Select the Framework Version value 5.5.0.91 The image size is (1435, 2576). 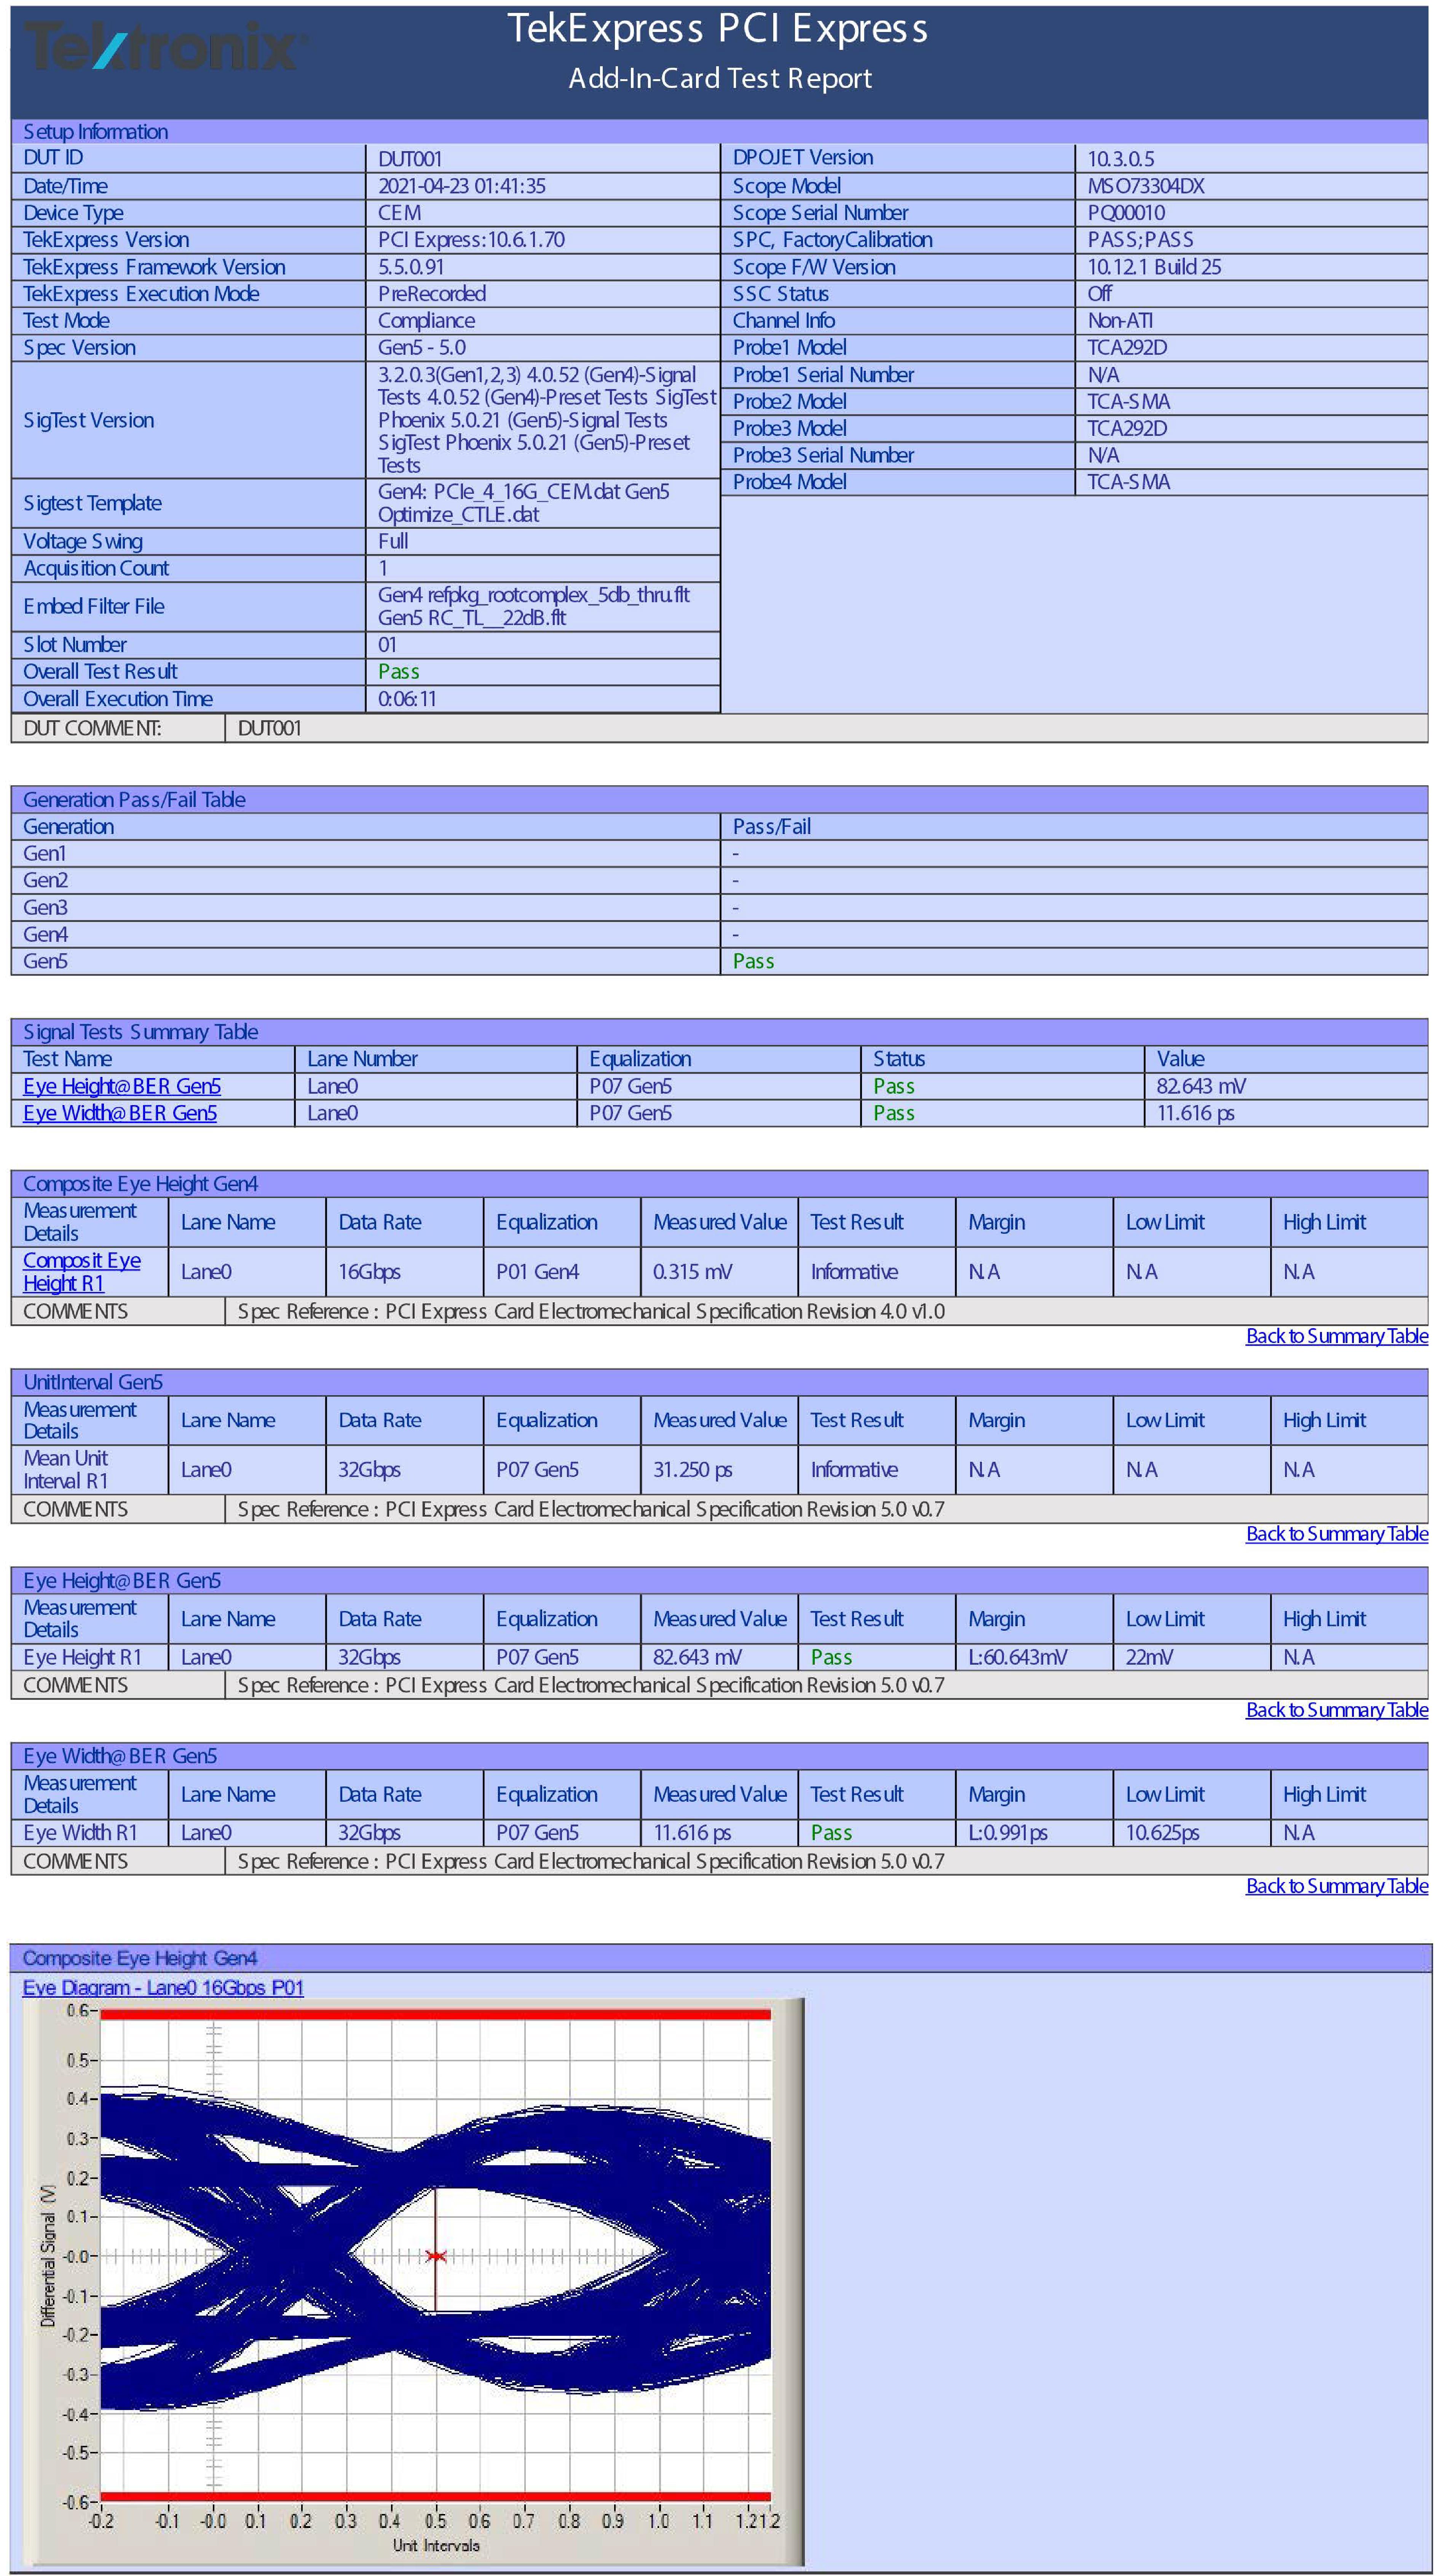(411, 267)
